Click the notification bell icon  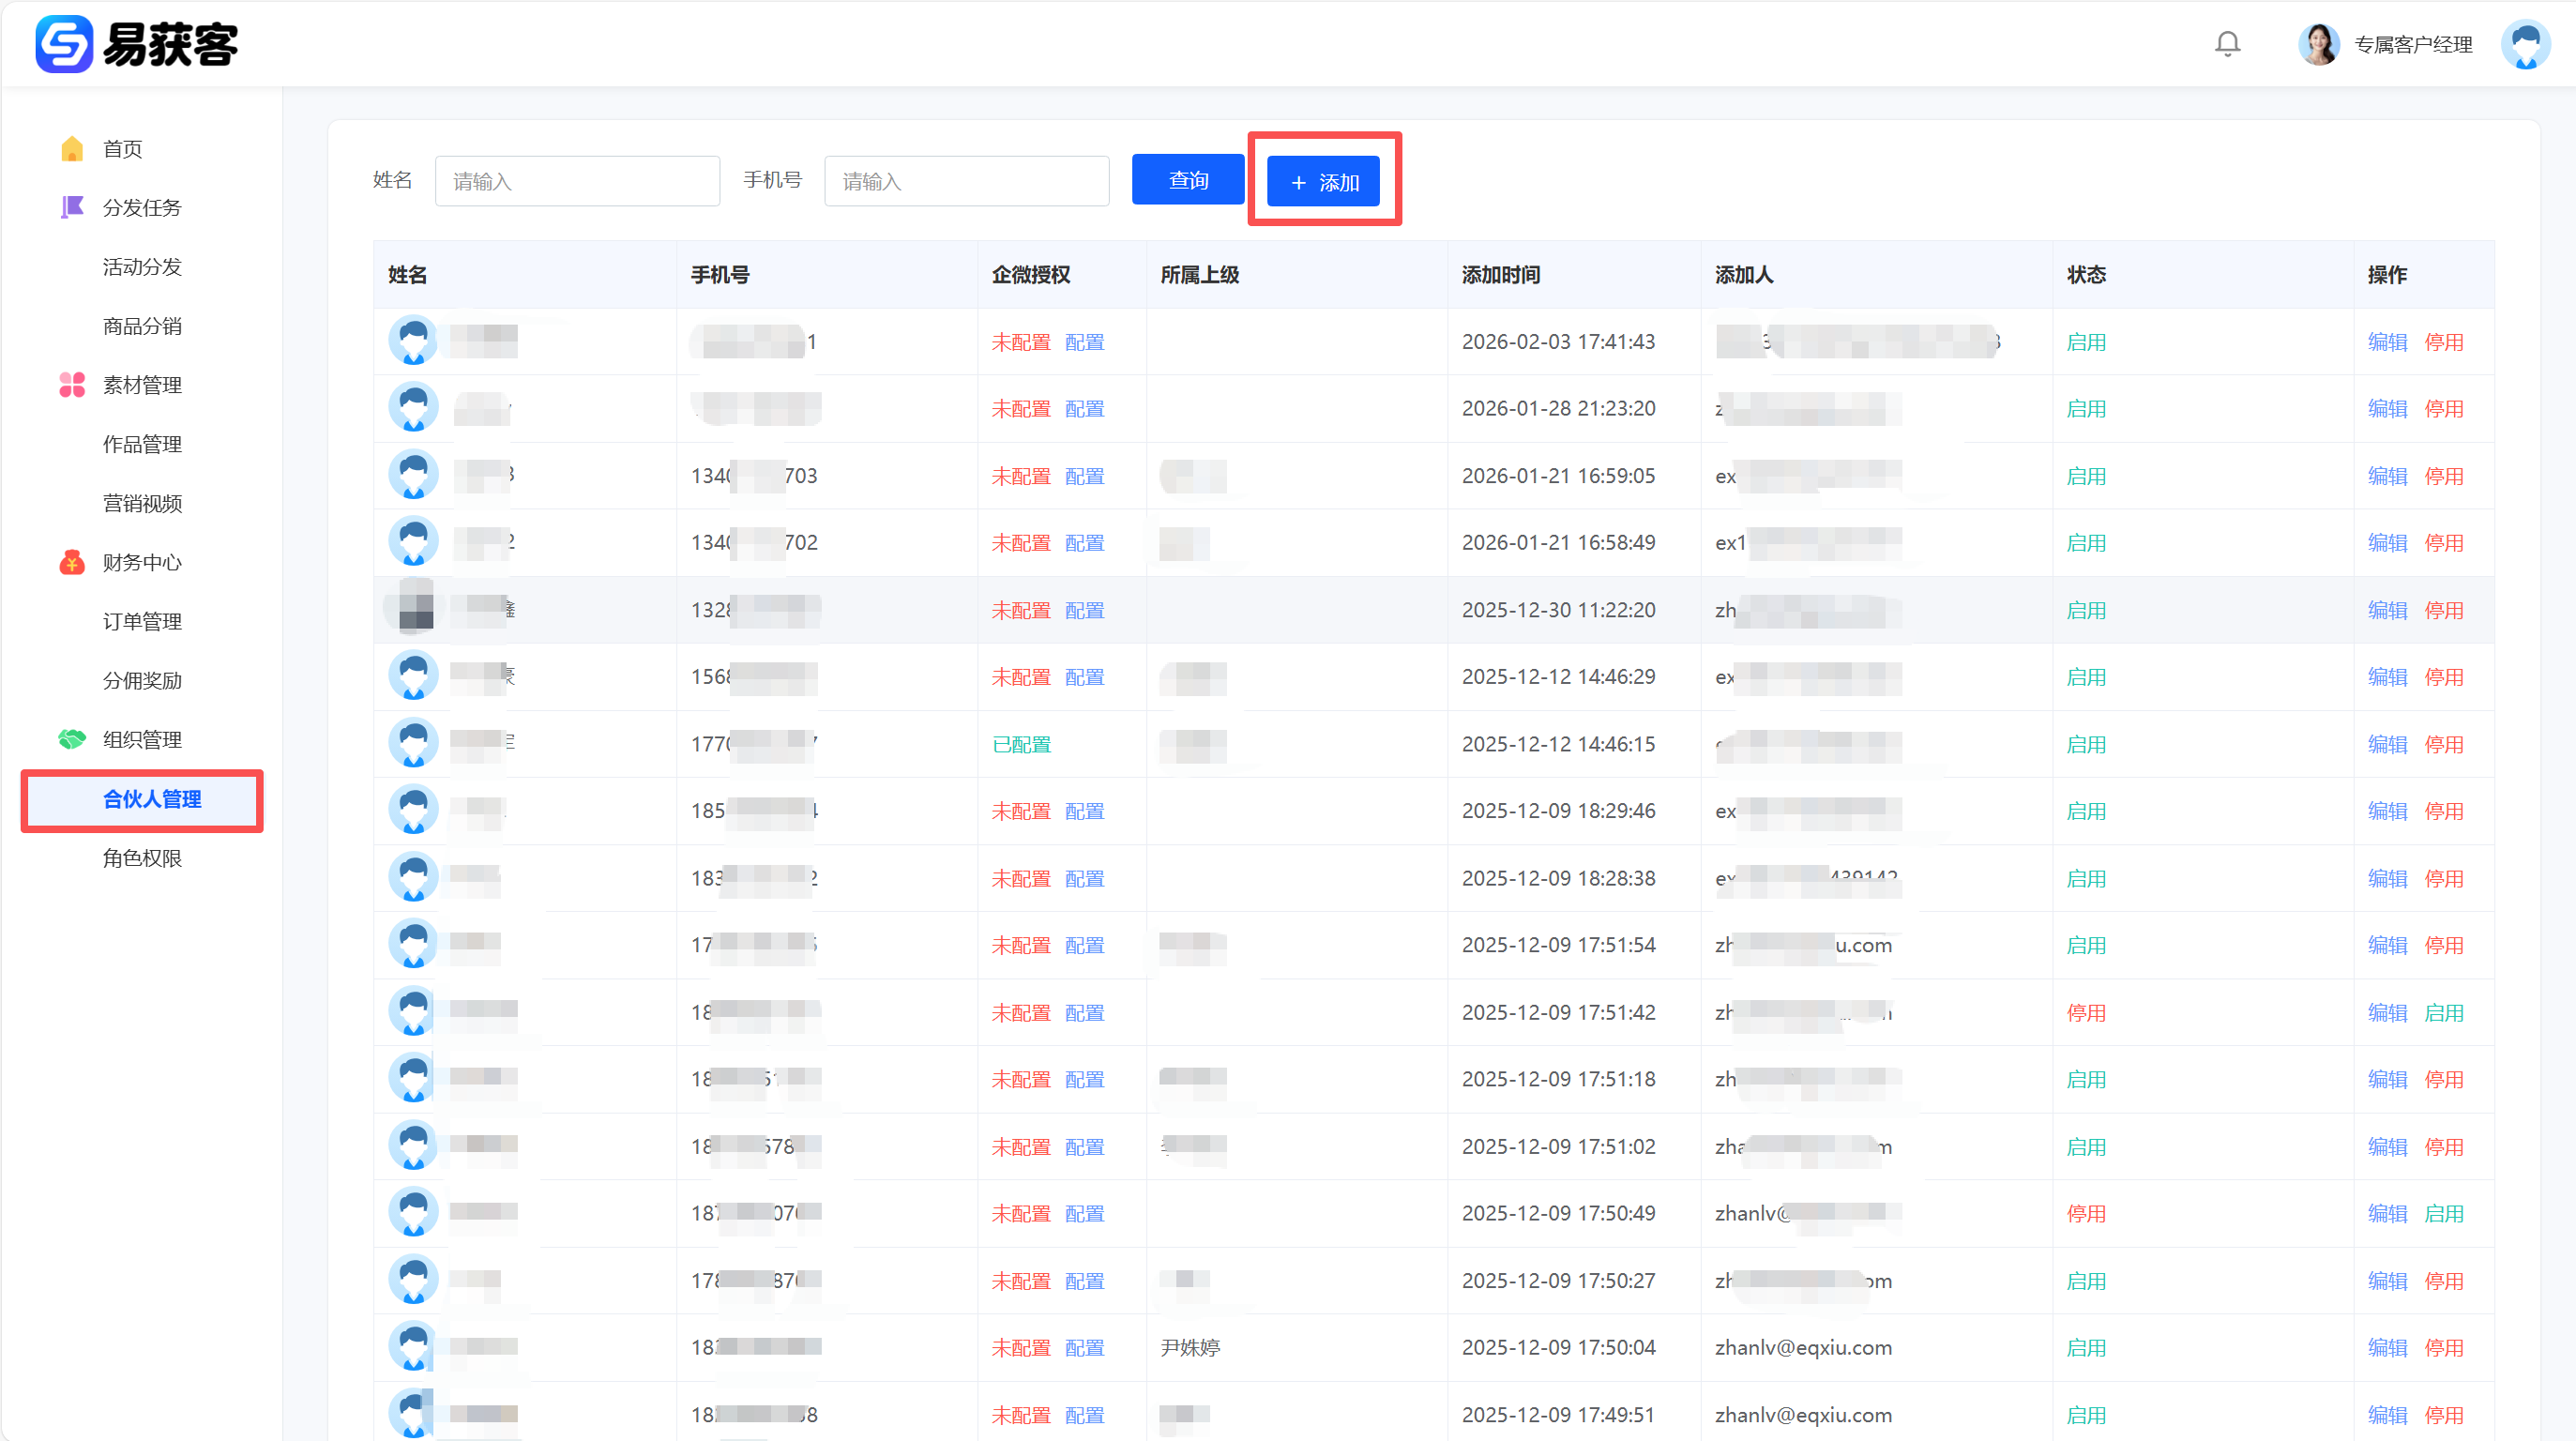point(2227,44)
